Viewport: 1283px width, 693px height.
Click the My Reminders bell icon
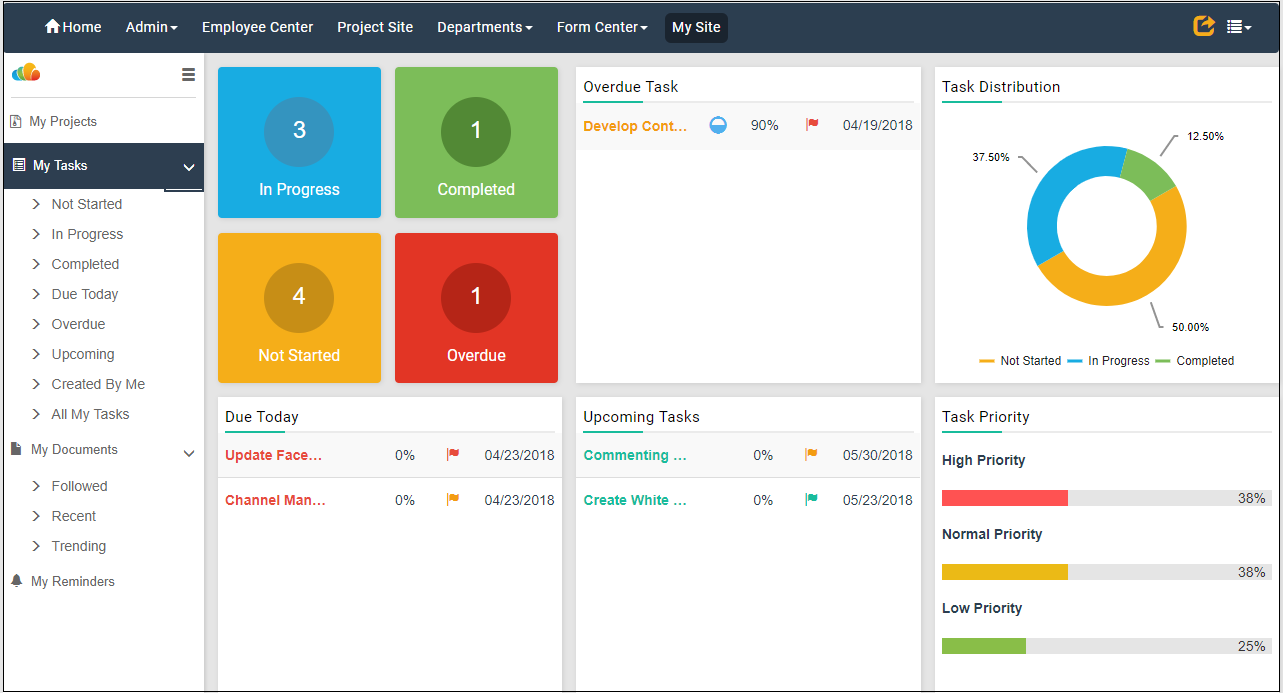tap(16, 581)
